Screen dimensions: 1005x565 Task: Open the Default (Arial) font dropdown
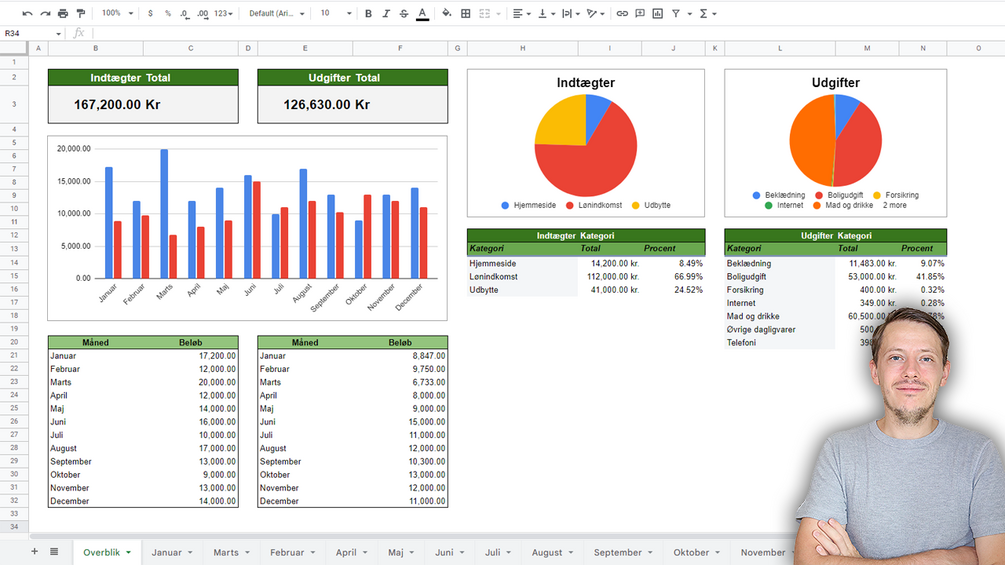pos(276,13)
